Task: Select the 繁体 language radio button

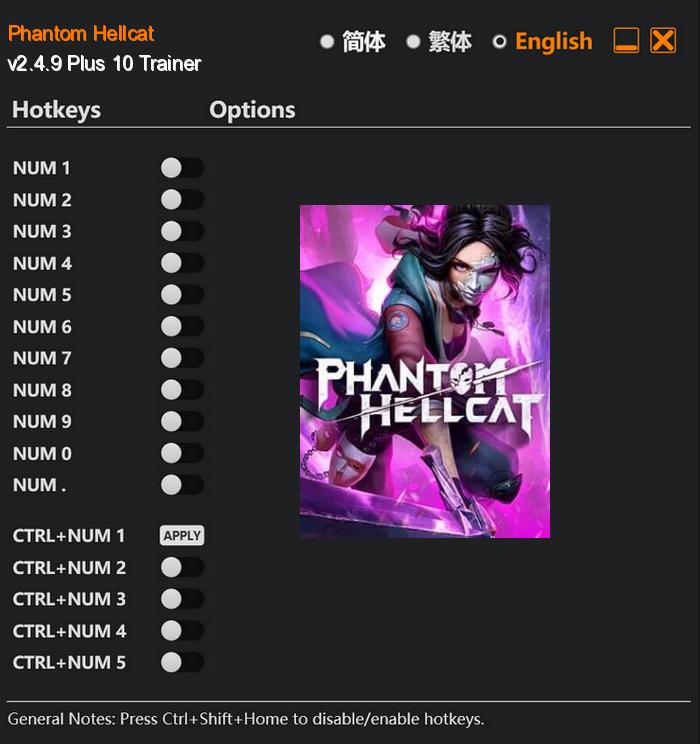Action: pos(413,42)
